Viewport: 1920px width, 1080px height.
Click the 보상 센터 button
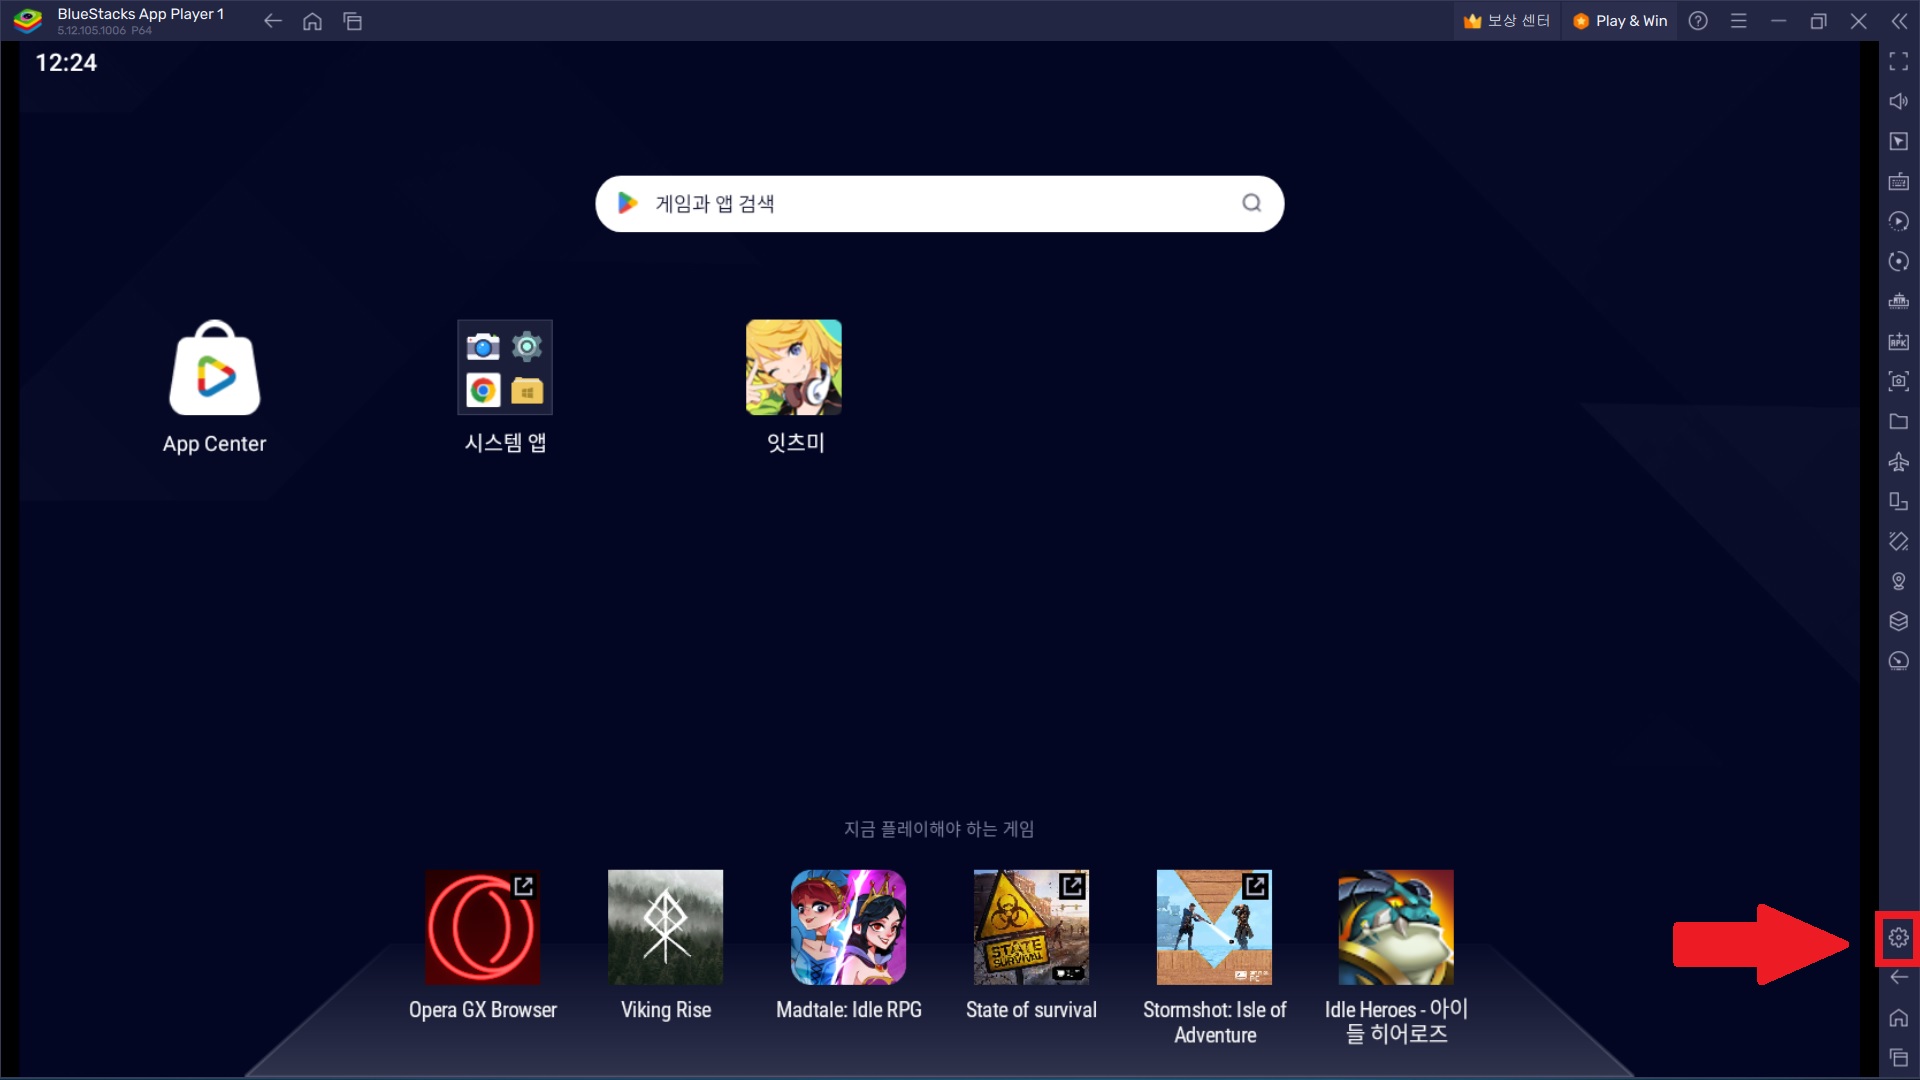pyautogui.click(x=1506, y=21)
